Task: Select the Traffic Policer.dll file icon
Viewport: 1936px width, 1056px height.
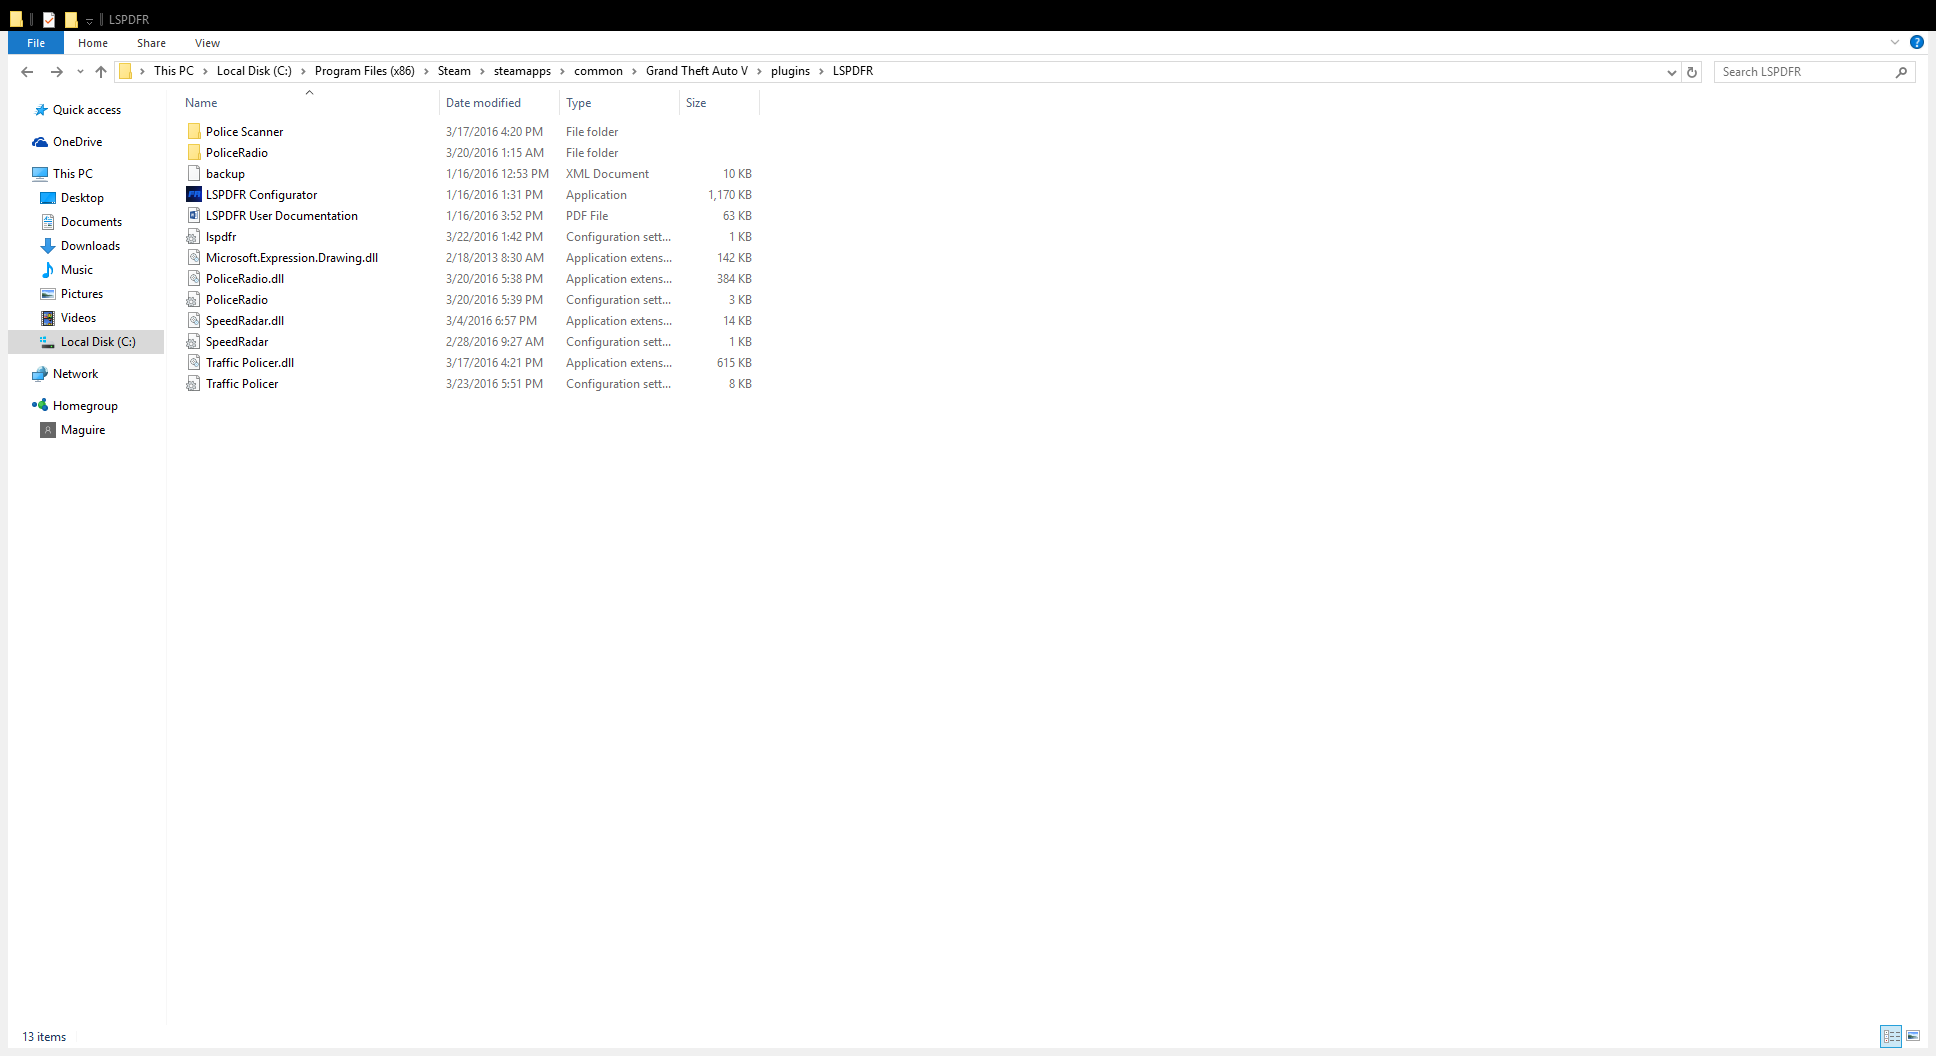Action: (x=194, y=363)
